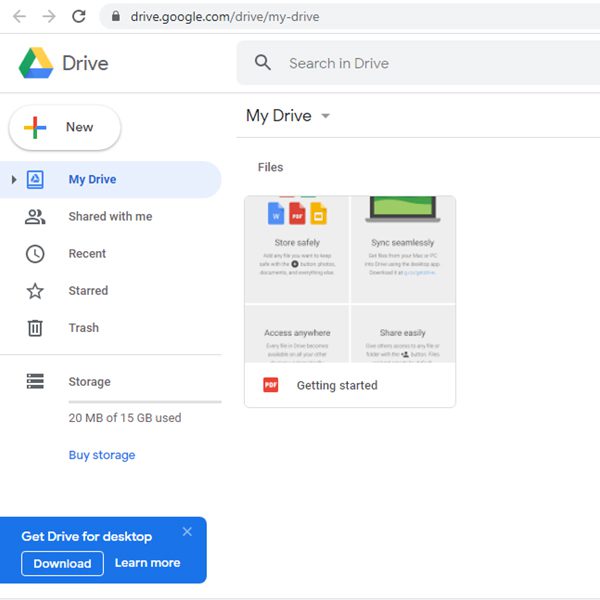Click the Recent clock icon
Screen dimensions: 600x600
point(35,254)
